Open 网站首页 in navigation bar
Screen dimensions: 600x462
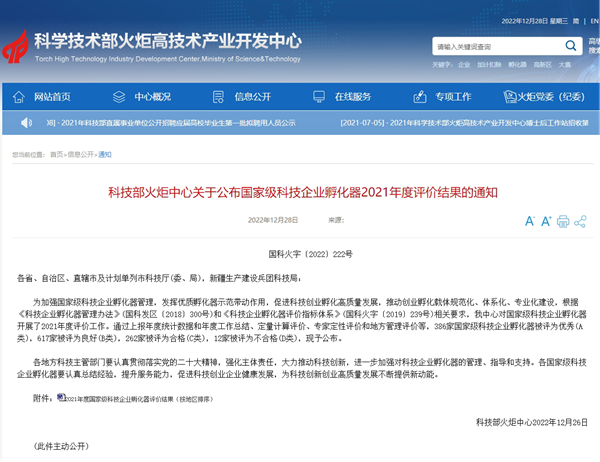43,96
